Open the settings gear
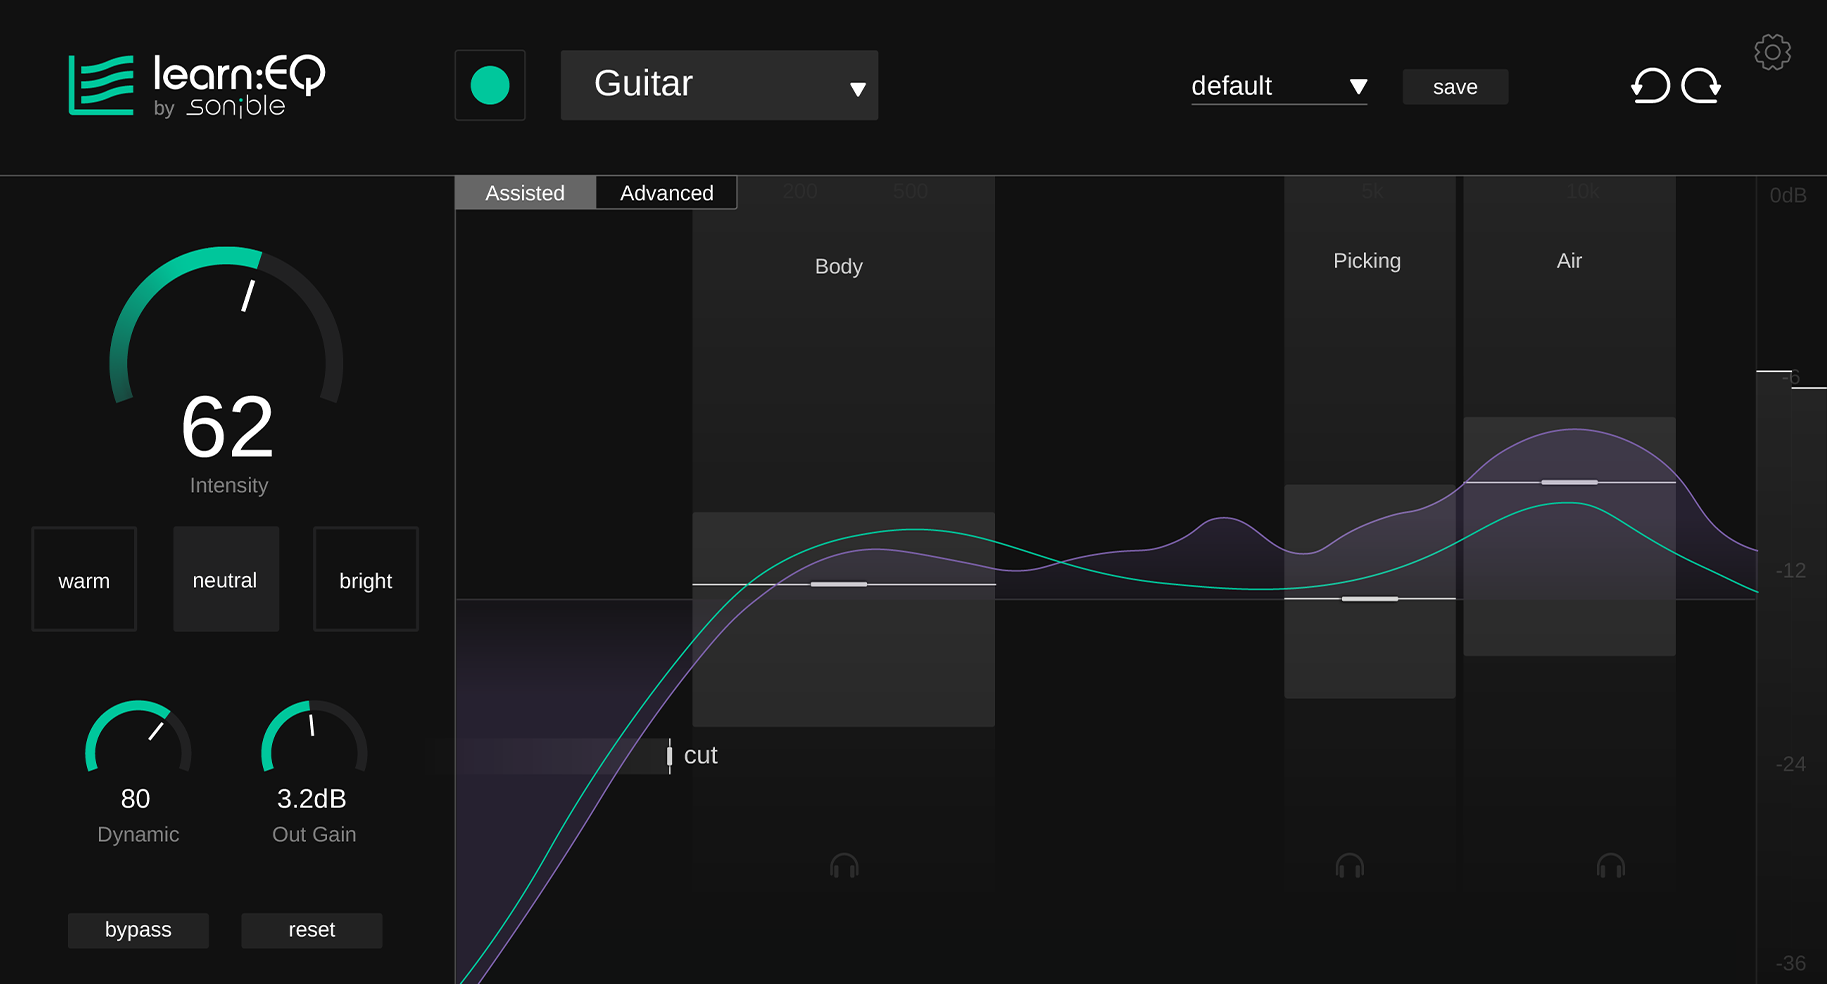The height and width of the screenshot is (984, 1827). point(1772,52)
